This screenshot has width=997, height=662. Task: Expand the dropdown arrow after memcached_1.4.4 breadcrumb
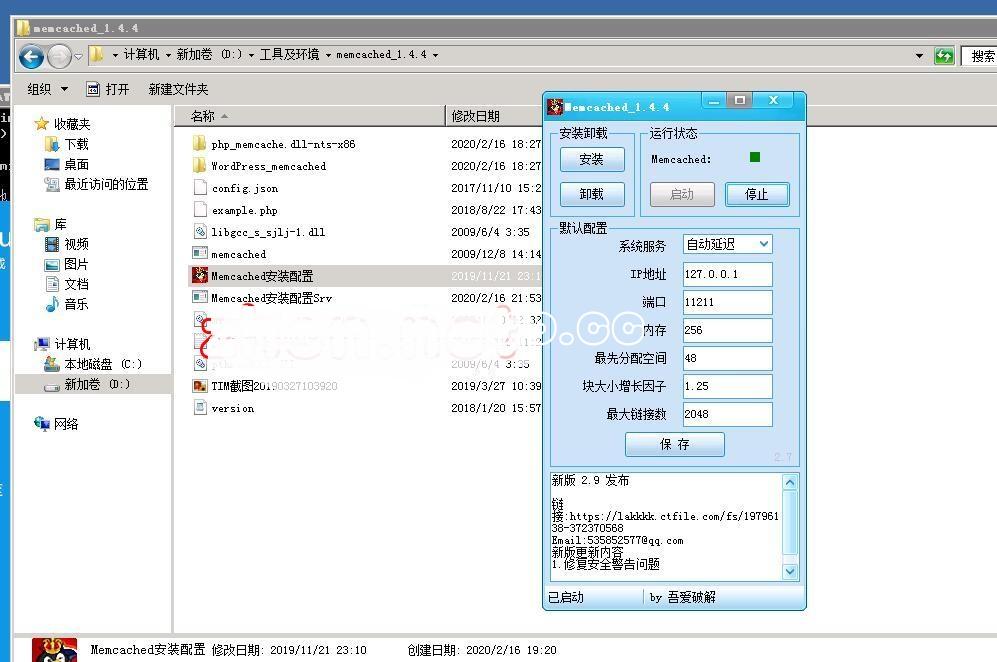[436, 55]
